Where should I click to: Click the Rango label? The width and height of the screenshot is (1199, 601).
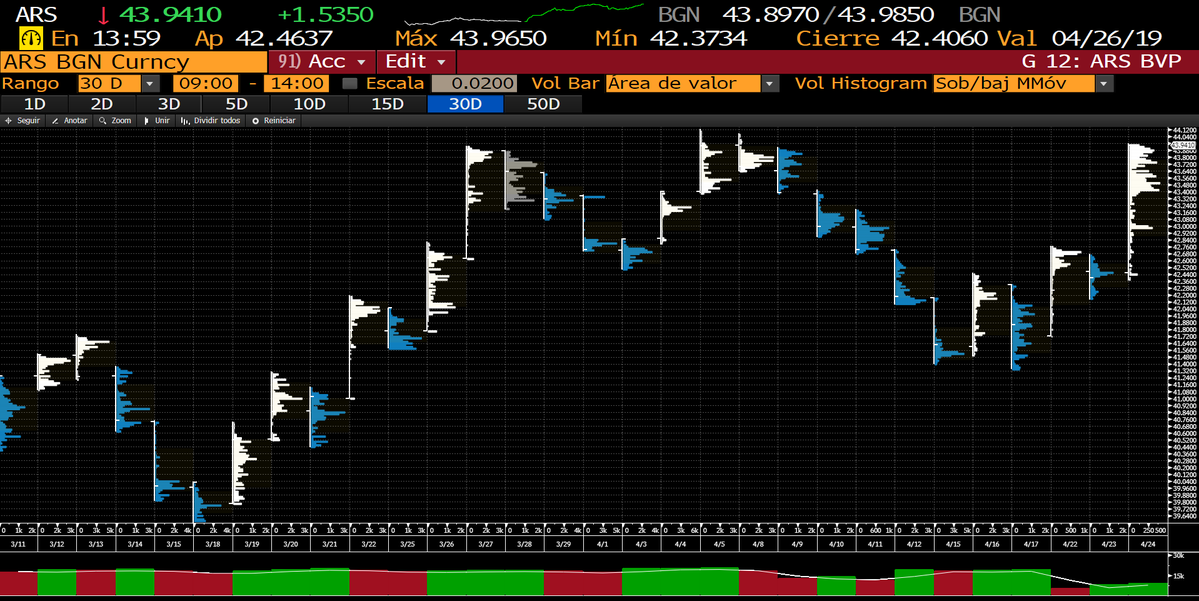coord(31,83)
